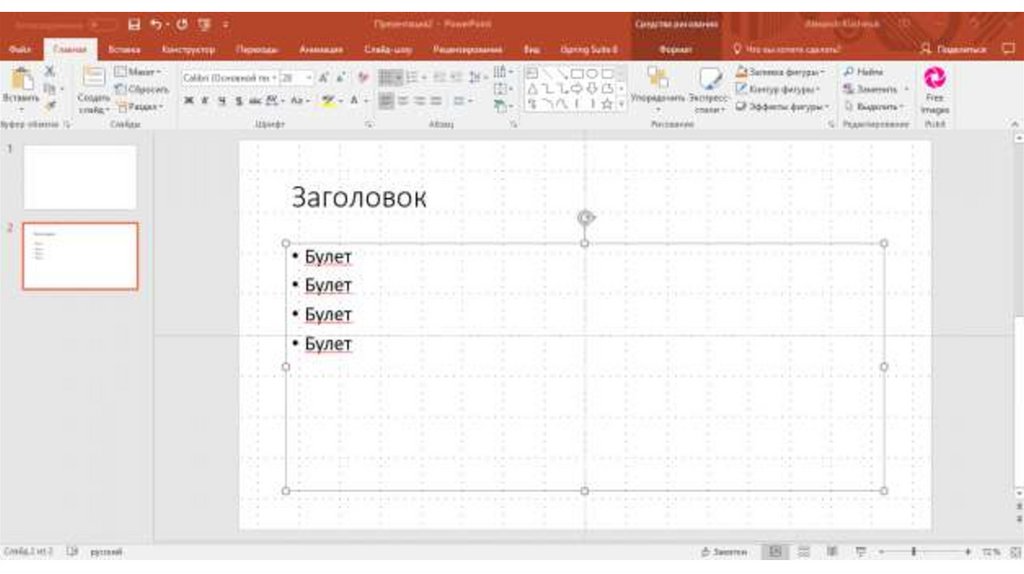The width and height of the screenshot is (1024, 574).
Task: Open Shape Outline (Контур фигуры) dropdown
Action: tap(778, 88)
